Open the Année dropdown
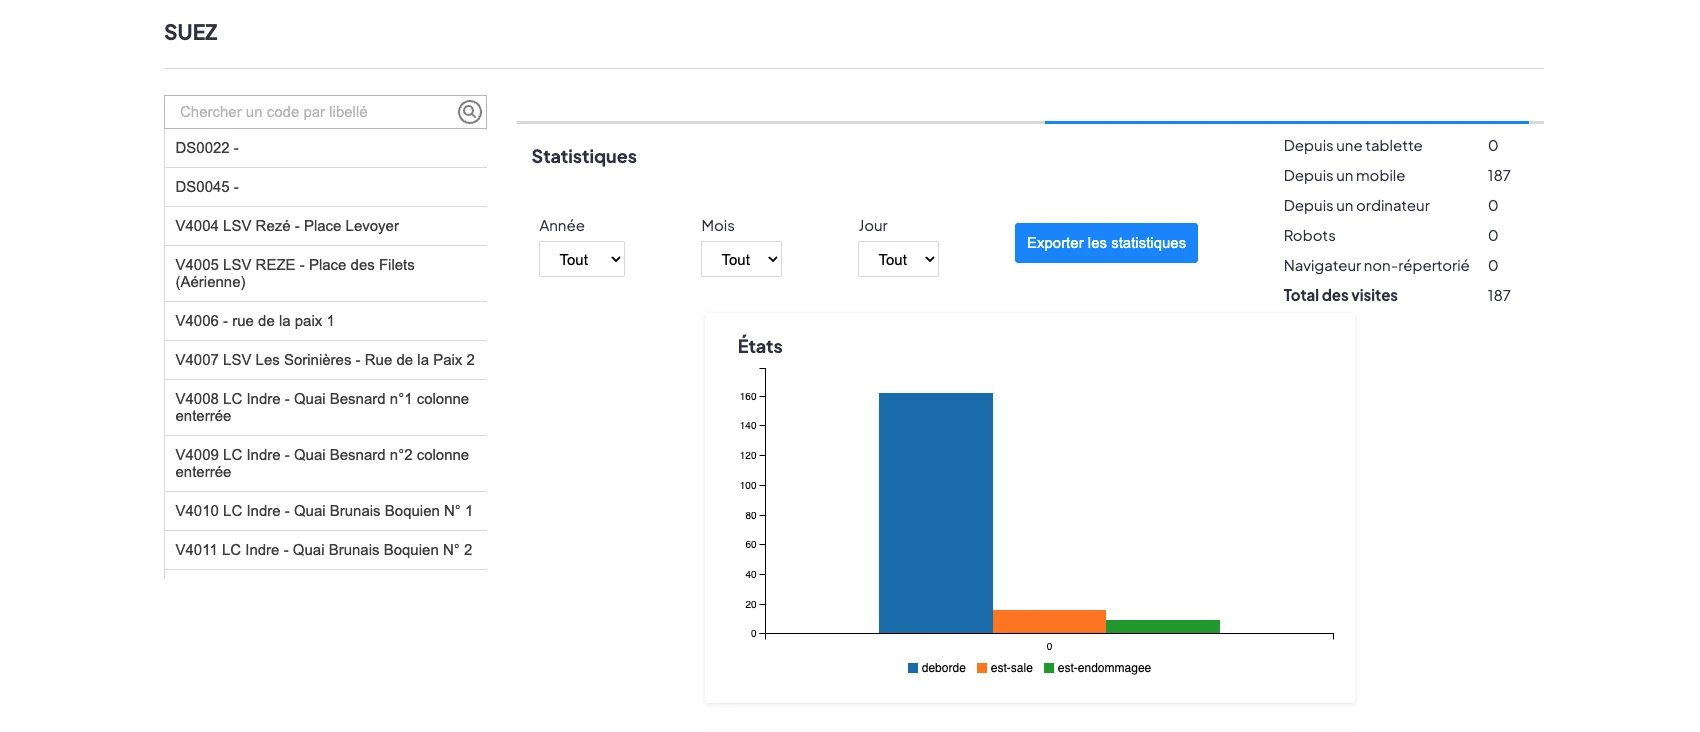This screenshot has height=732, width=1700. coord(582,260)
